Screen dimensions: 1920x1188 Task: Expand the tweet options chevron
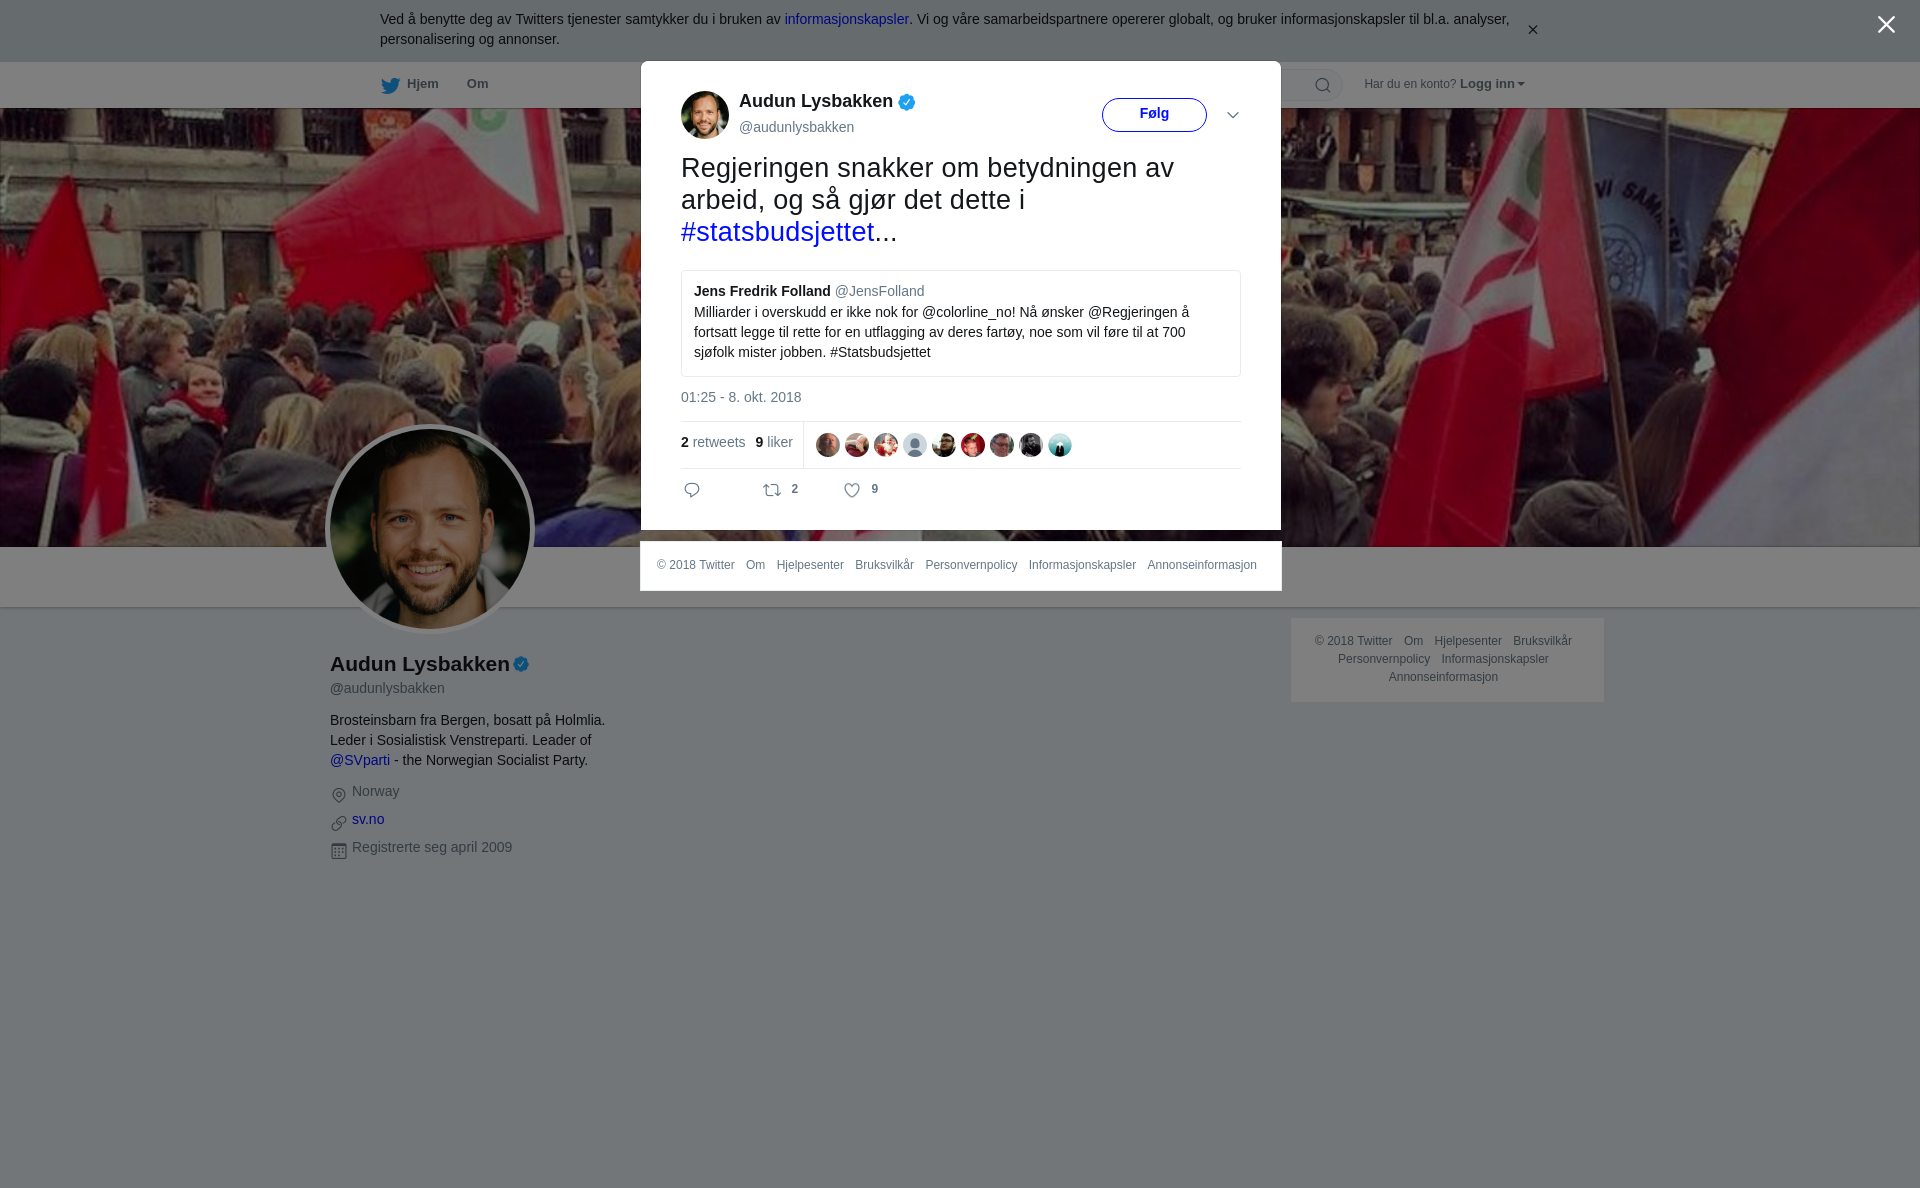tap(1233, 115)
